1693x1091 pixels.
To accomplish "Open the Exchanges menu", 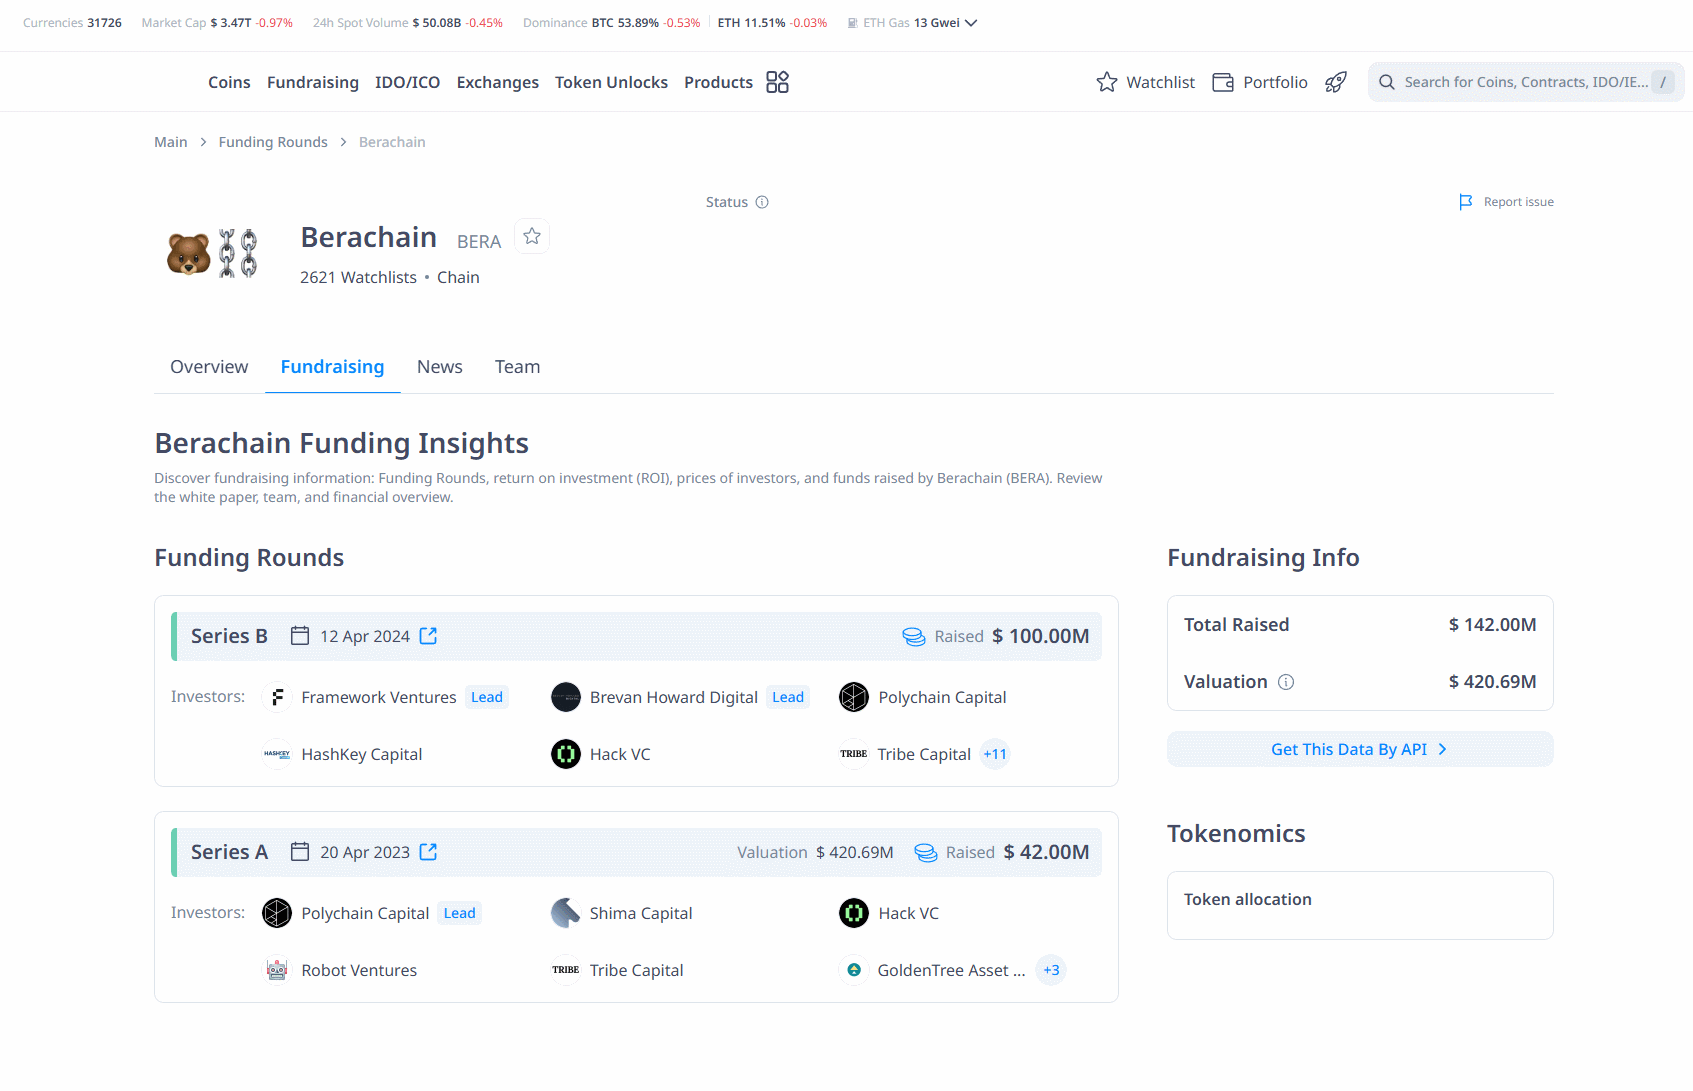I will coord(498,82).
